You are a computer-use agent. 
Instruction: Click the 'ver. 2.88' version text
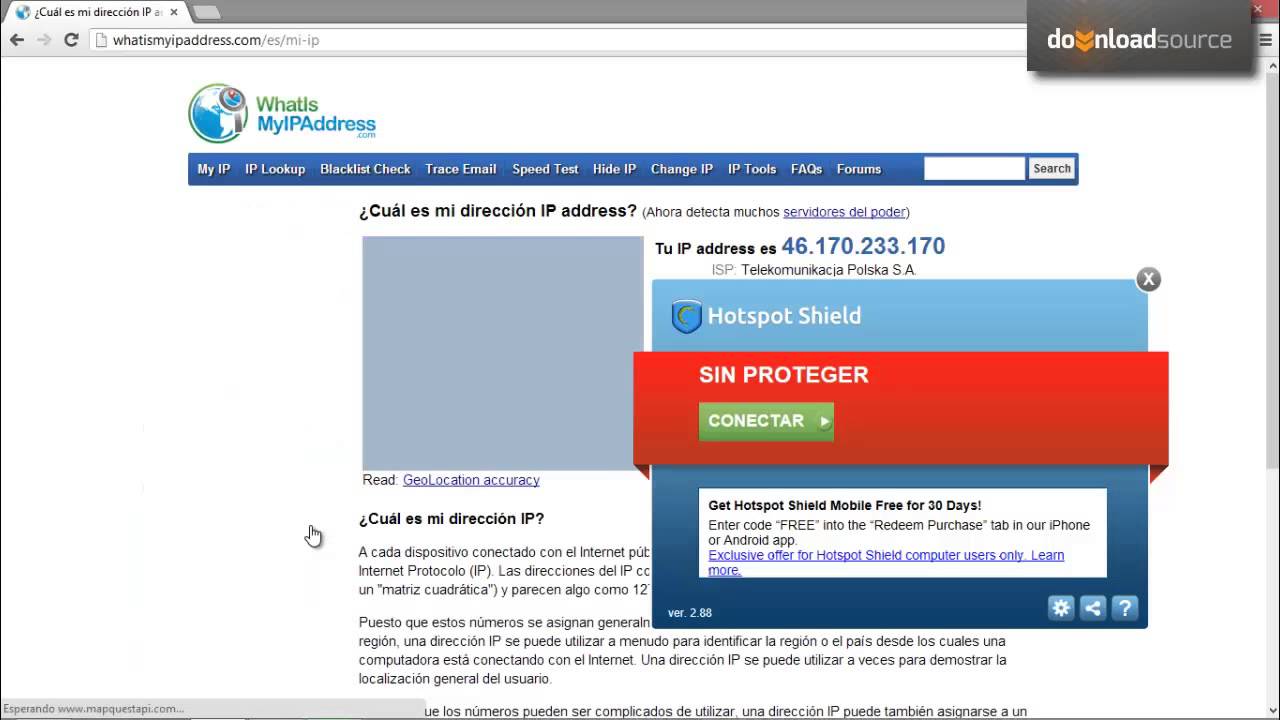pyautogui.click(x=690, y=613)
